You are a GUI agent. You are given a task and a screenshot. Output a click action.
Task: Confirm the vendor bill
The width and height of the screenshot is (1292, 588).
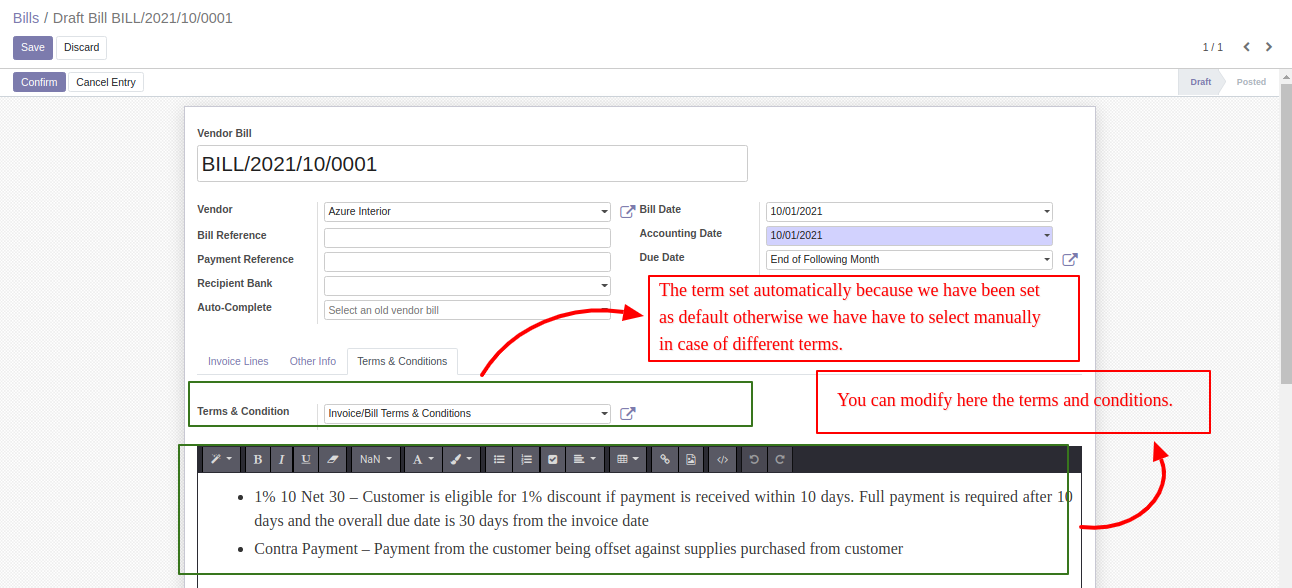point(39,82)
